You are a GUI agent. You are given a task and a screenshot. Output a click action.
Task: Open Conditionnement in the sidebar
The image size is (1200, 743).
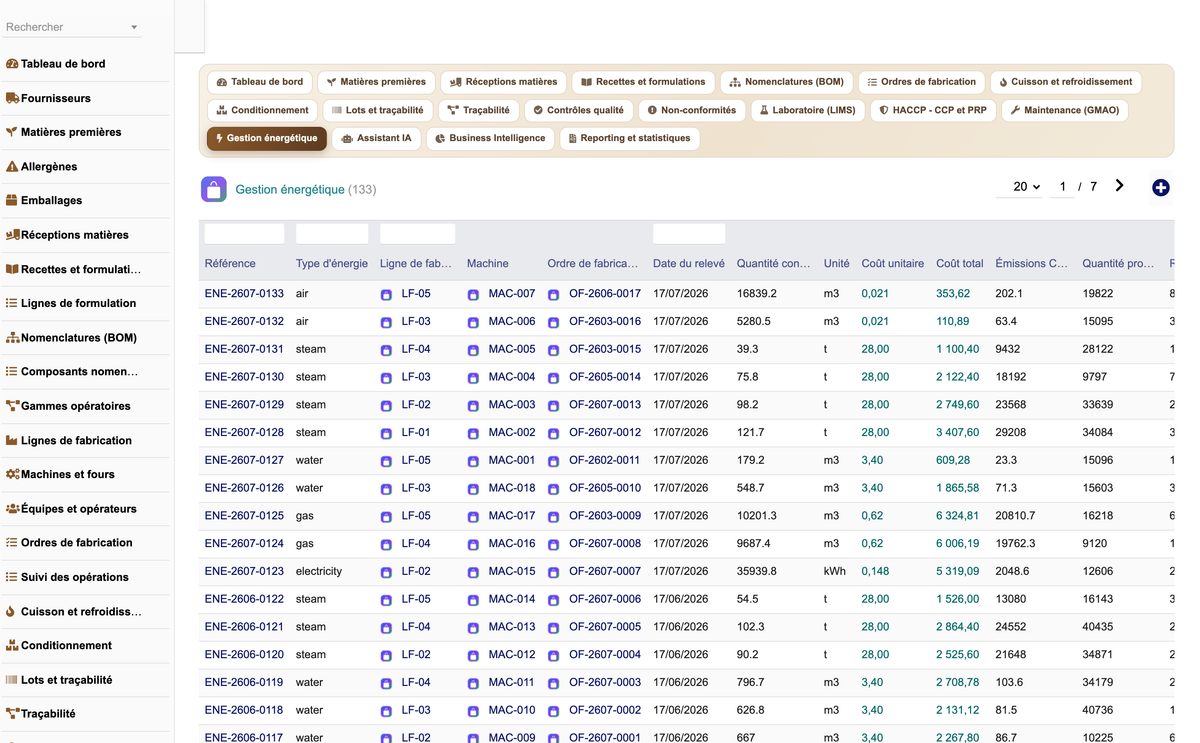59,646
